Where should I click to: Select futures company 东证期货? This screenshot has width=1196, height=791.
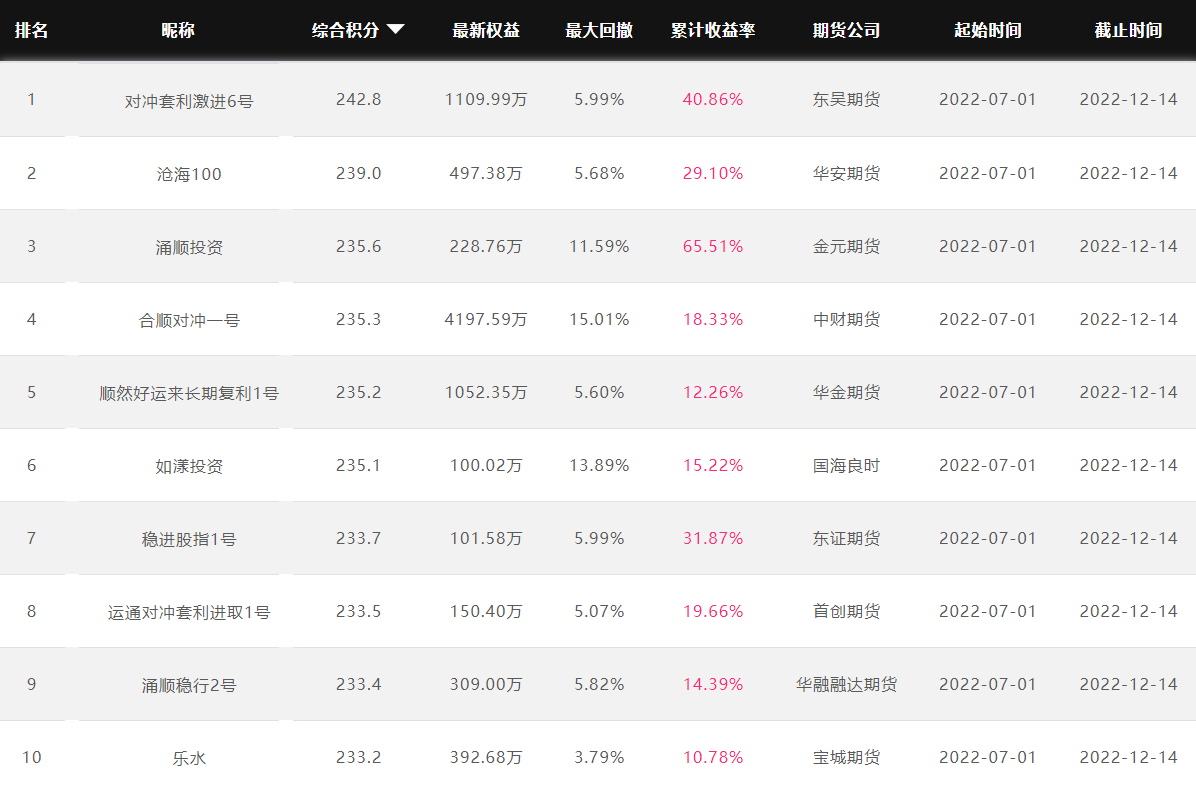point(846,539)
